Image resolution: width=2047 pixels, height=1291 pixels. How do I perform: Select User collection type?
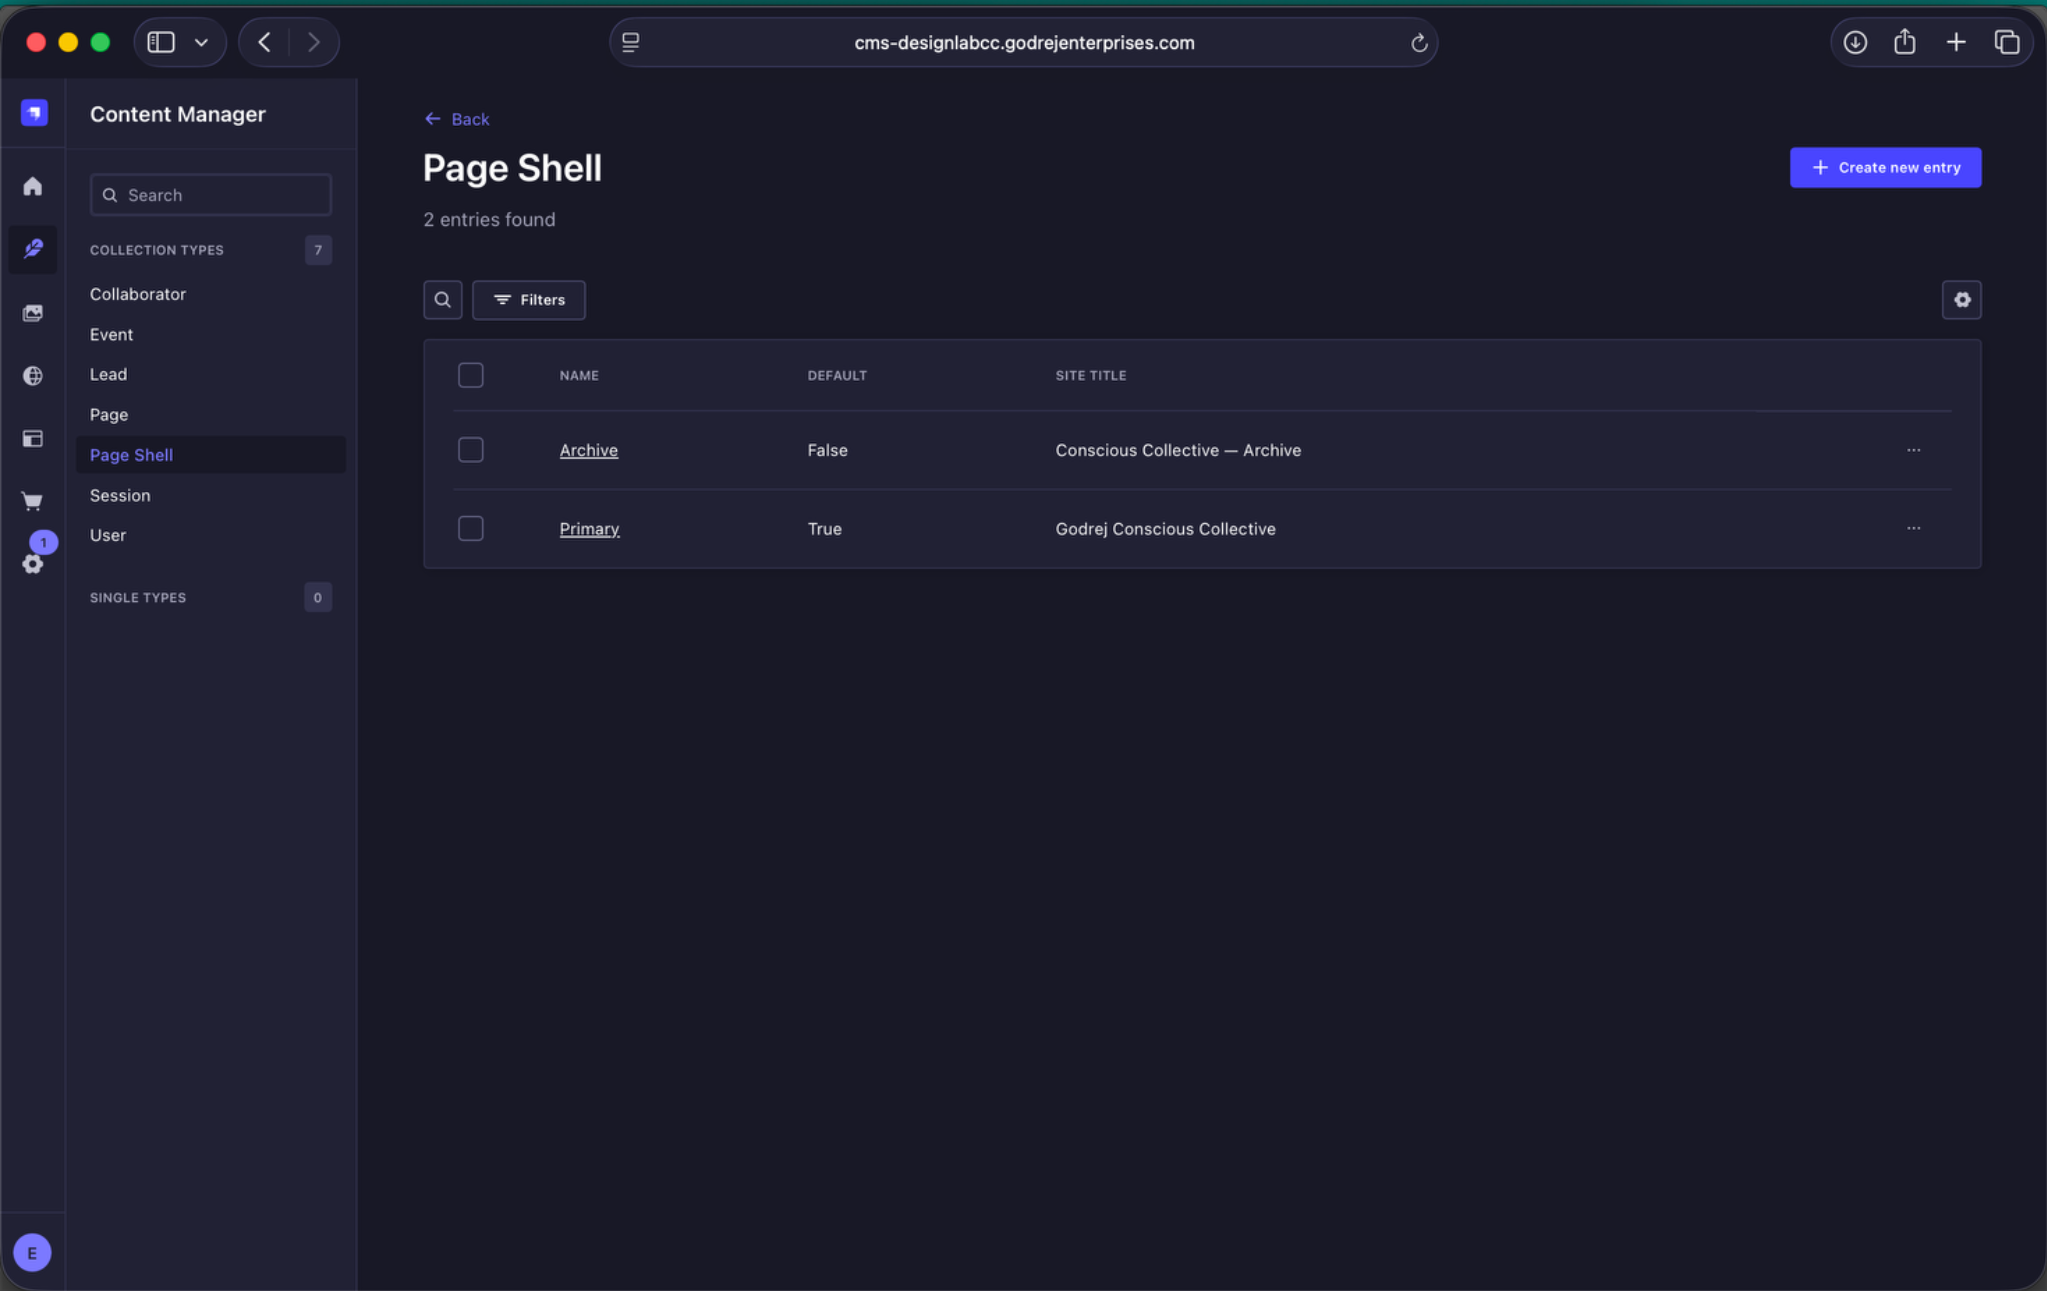click(x=108, y=535)
